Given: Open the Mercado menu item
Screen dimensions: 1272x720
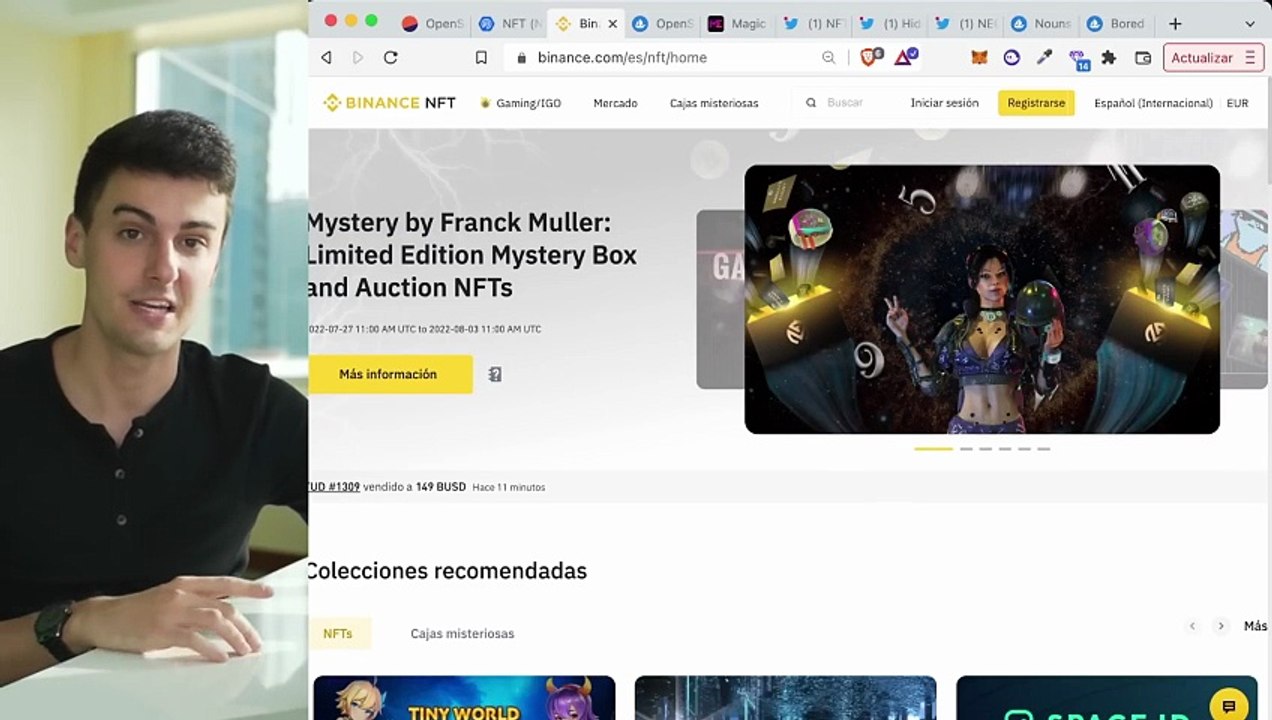Looking at the screenshot, I should (x=615, y=103).
